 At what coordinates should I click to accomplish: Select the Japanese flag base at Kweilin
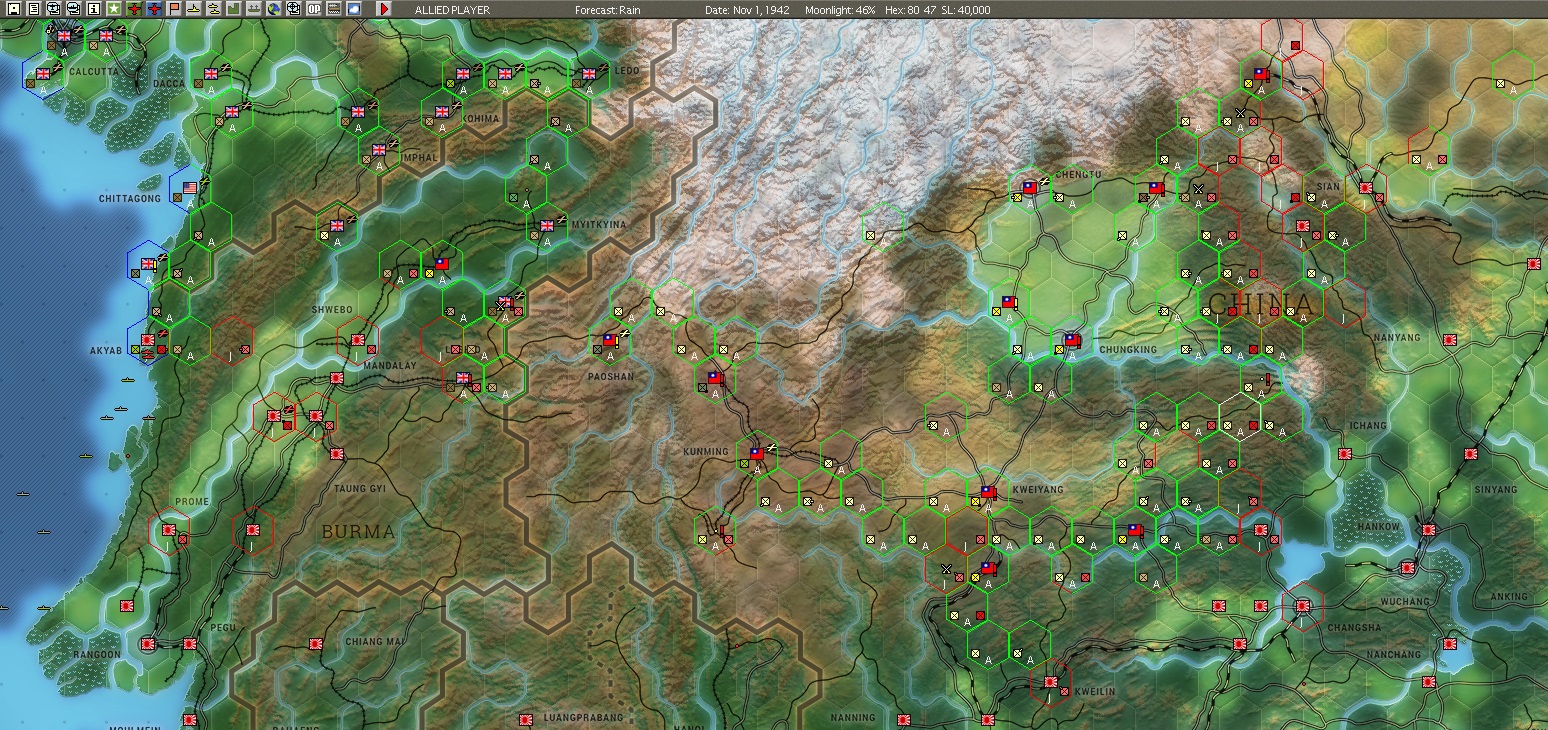[1051, 681]
